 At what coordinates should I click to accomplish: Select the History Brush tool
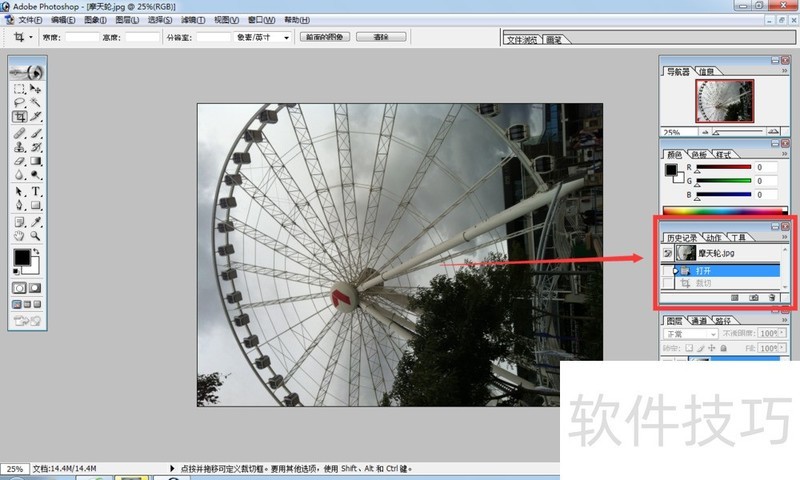[x=35, y=147]
